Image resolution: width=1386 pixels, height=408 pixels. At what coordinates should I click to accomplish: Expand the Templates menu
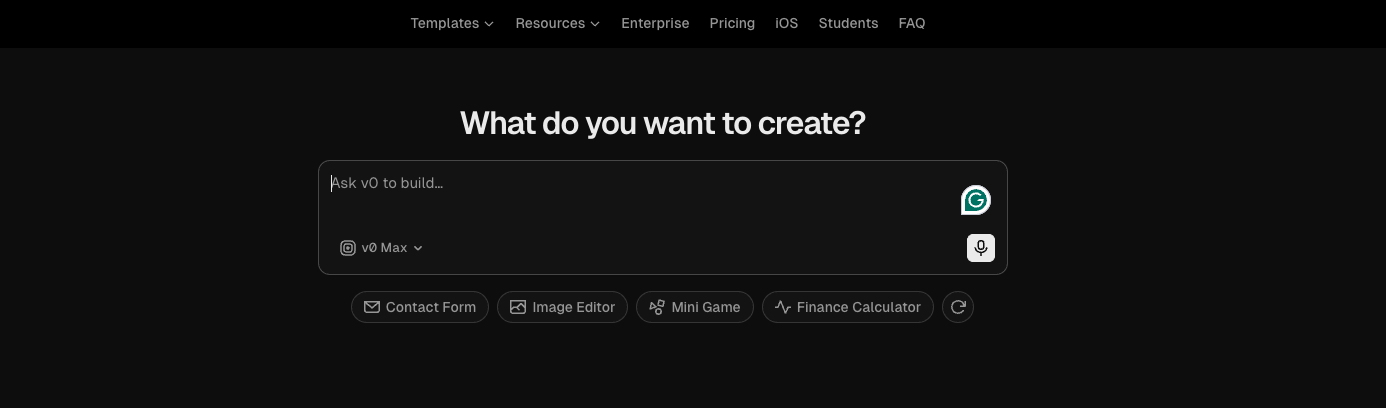[452, 23]
